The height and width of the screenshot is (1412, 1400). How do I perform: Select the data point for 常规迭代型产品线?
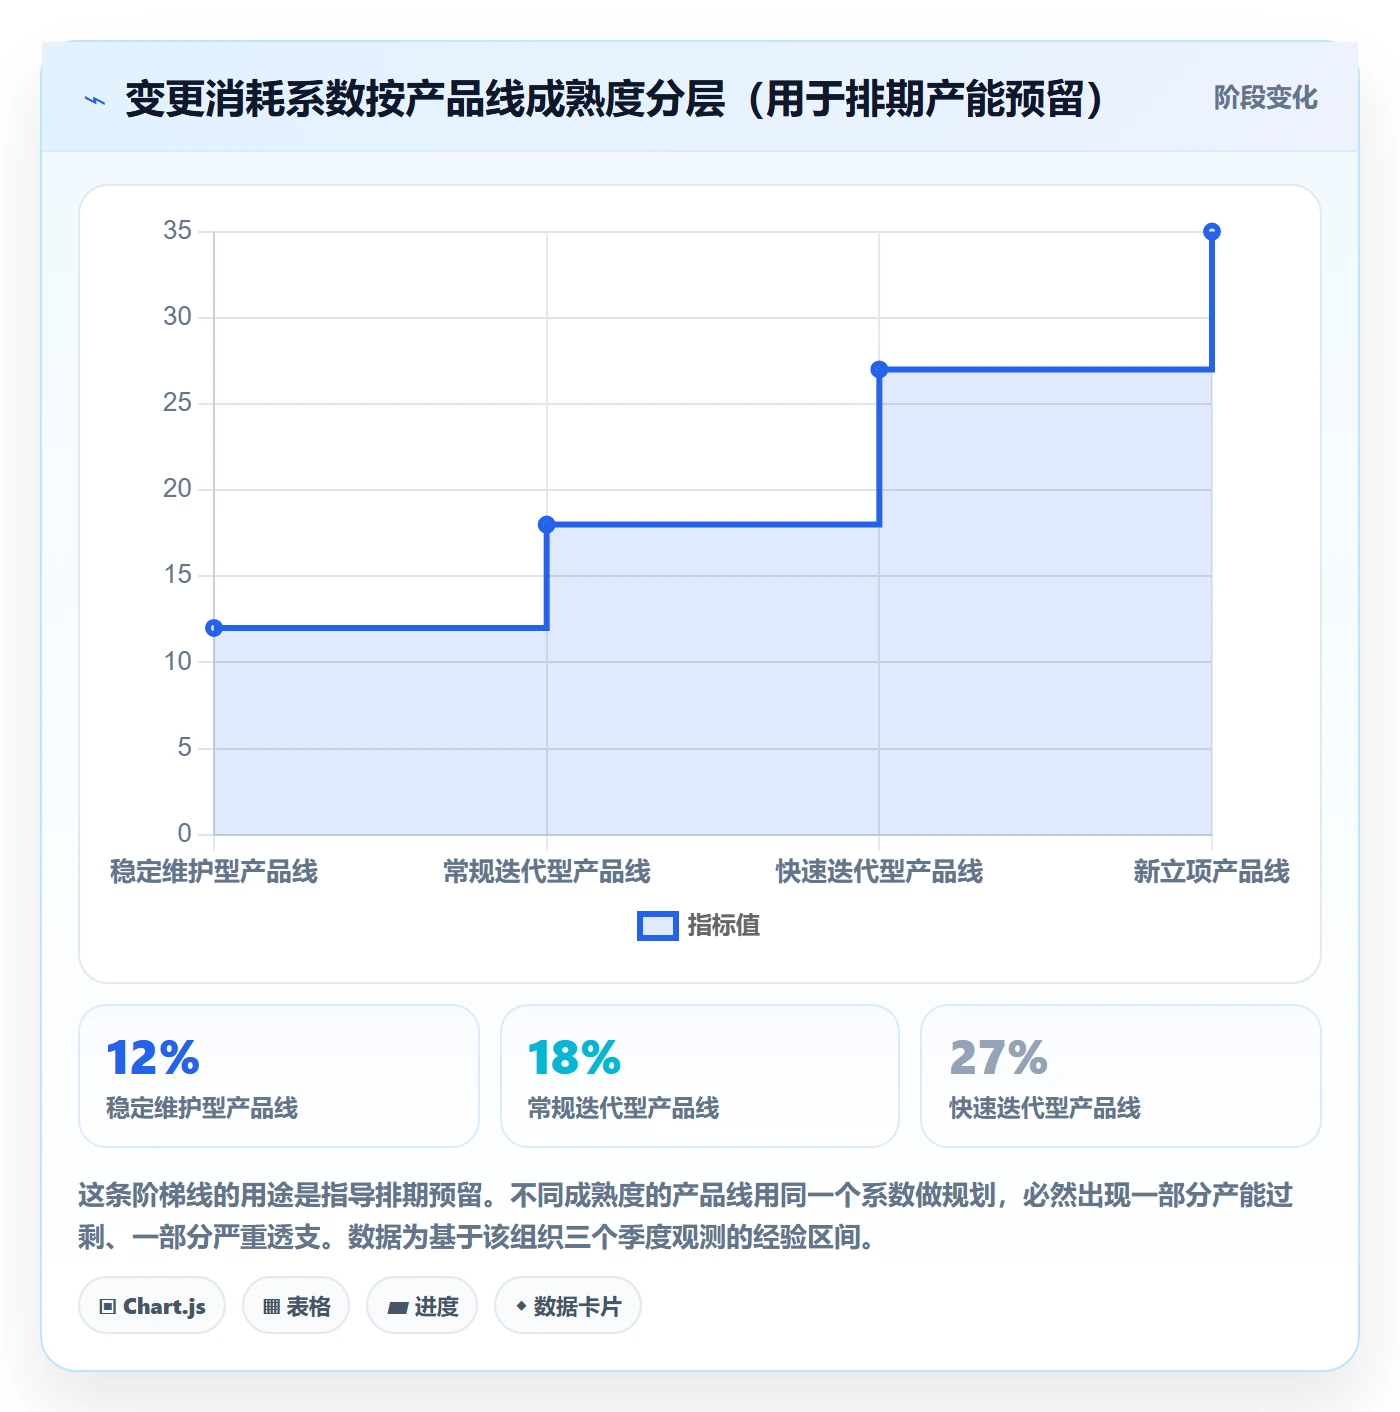(x=547, y=525)
